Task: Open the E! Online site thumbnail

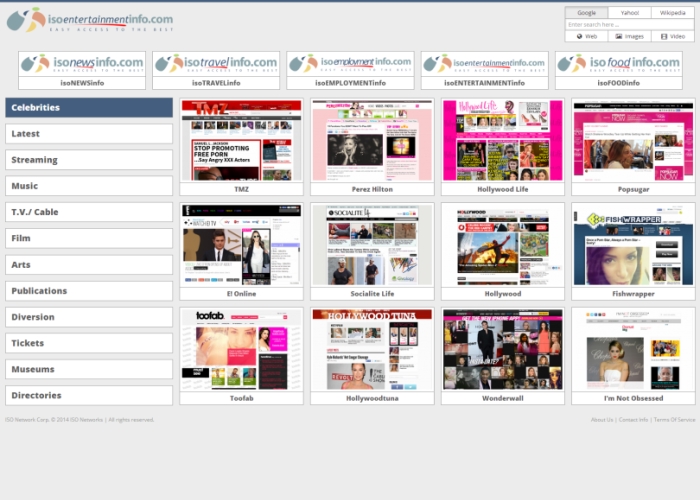Action: click(242, 245)
